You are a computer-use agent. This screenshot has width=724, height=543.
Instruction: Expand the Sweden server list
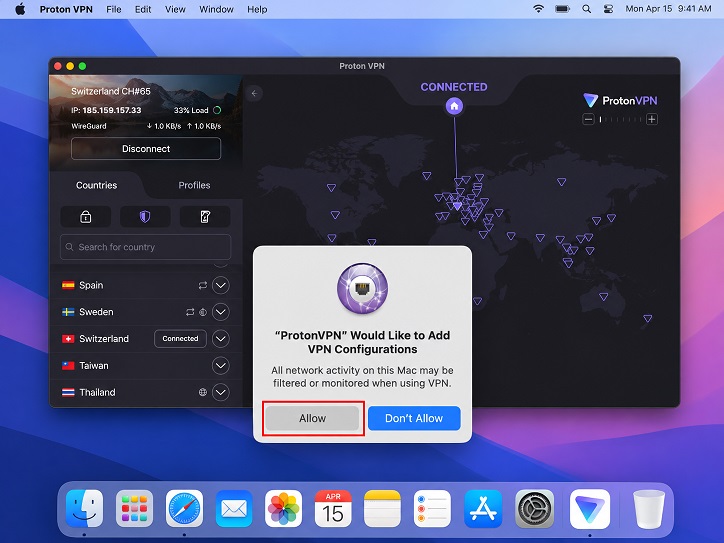(221, 312)
